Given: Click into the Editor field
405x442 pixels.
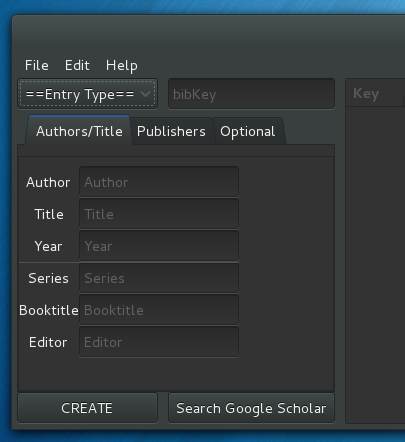Looking at the screenshot, I should click(x=159, y=342).
